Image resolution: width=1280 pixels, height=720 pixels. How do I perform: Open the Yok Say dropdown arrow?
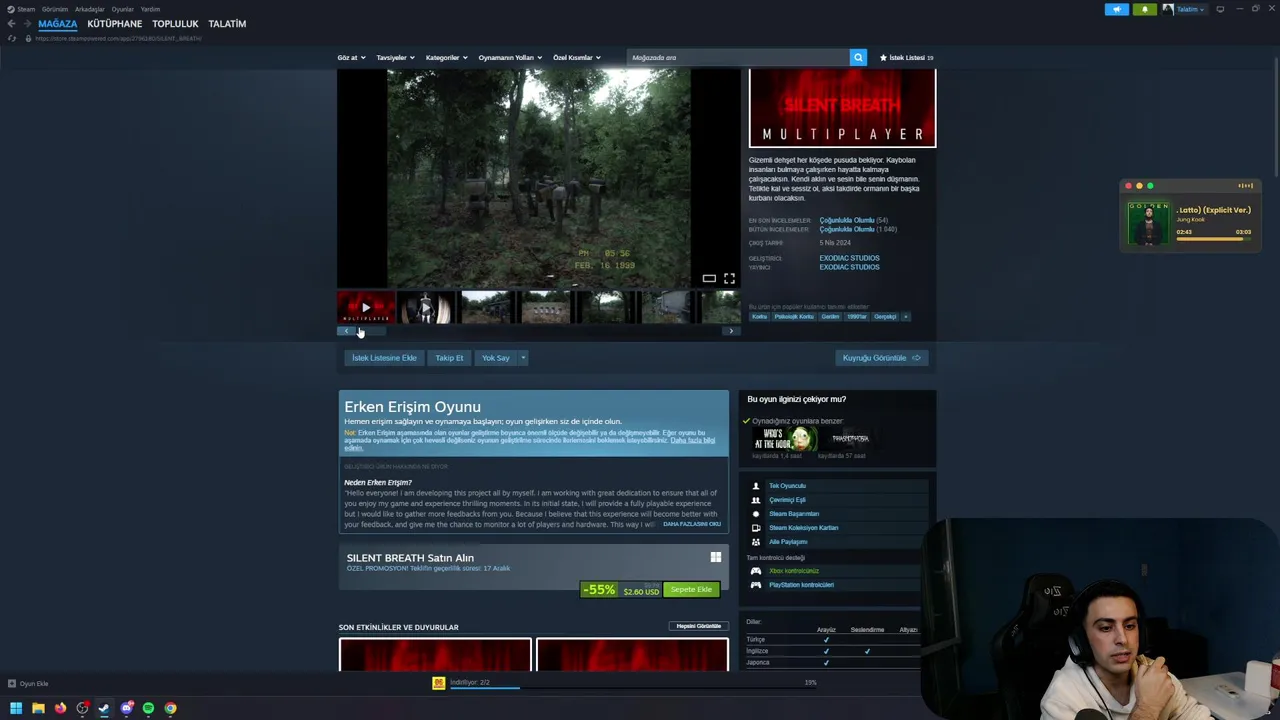point(522,358)
